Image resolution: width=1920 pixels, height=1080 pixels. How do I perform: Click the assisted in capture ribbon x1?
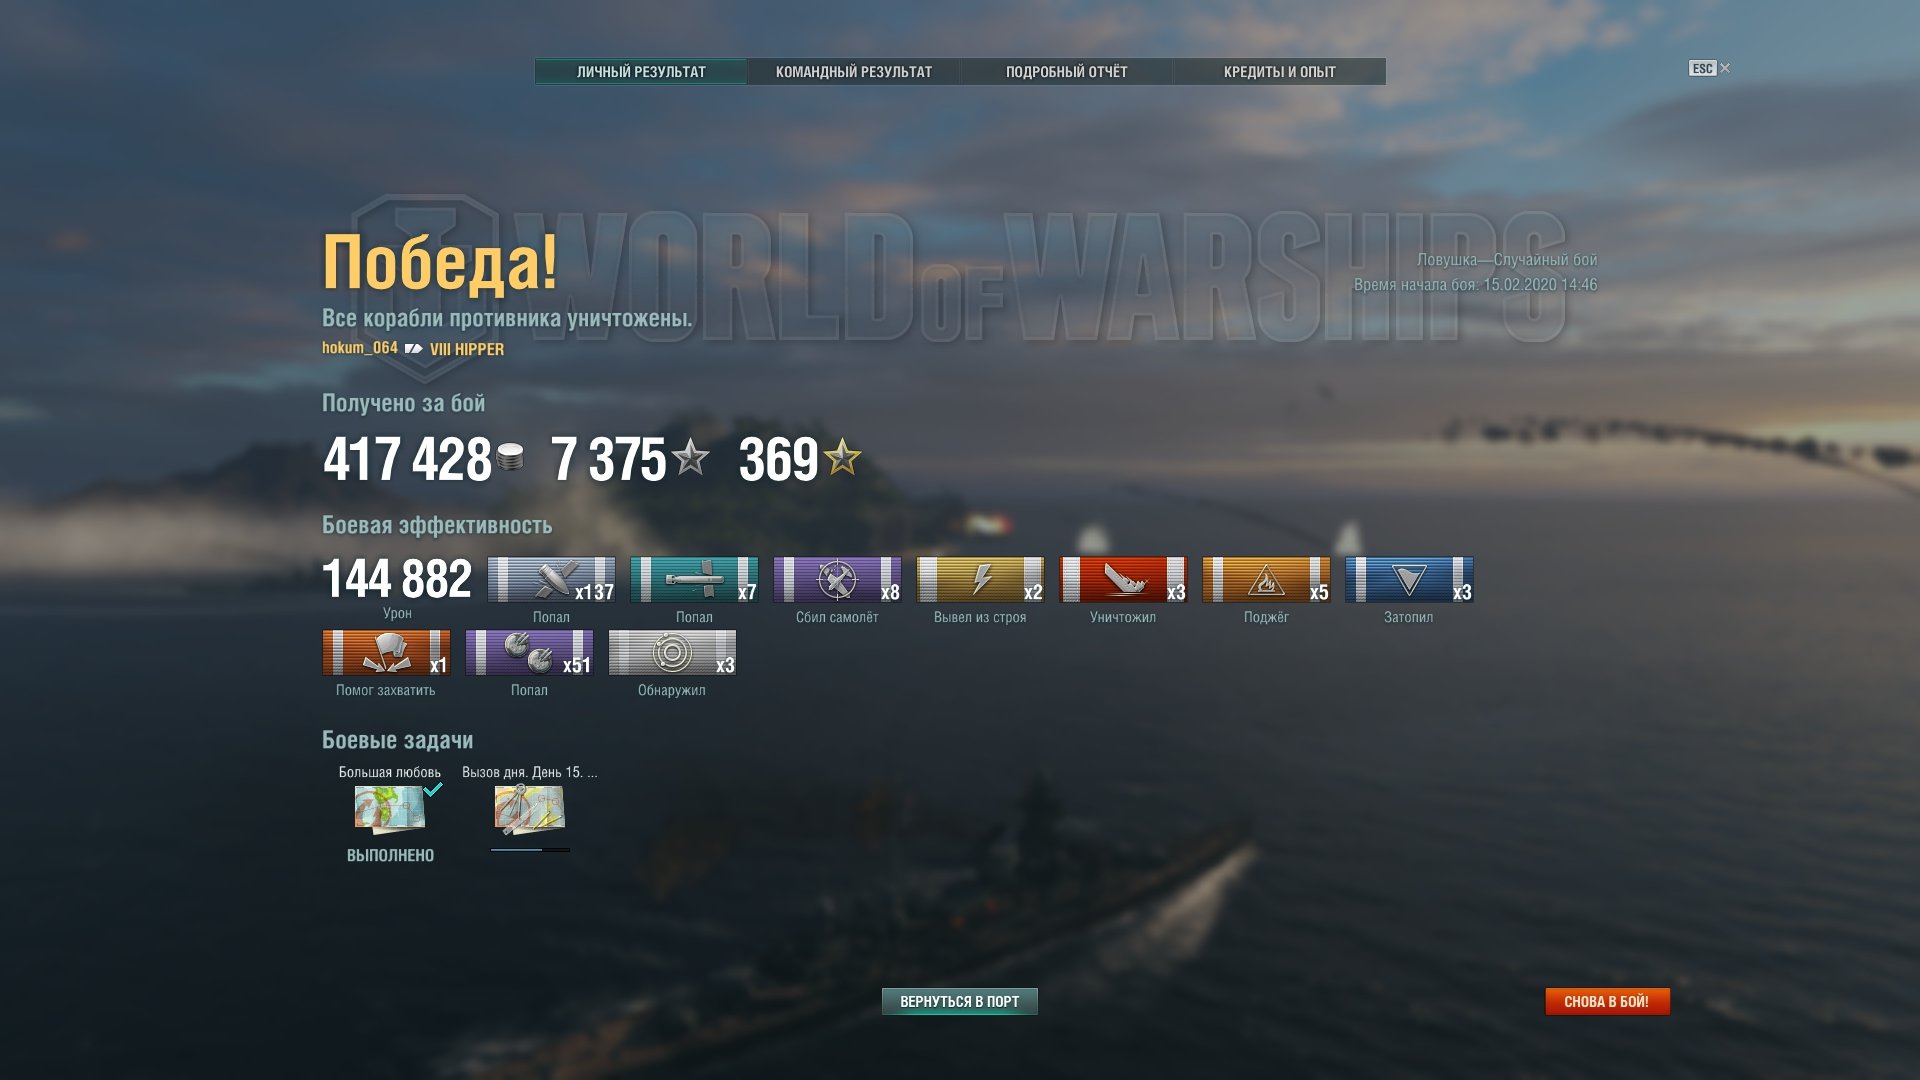click(x=386, y=653)
